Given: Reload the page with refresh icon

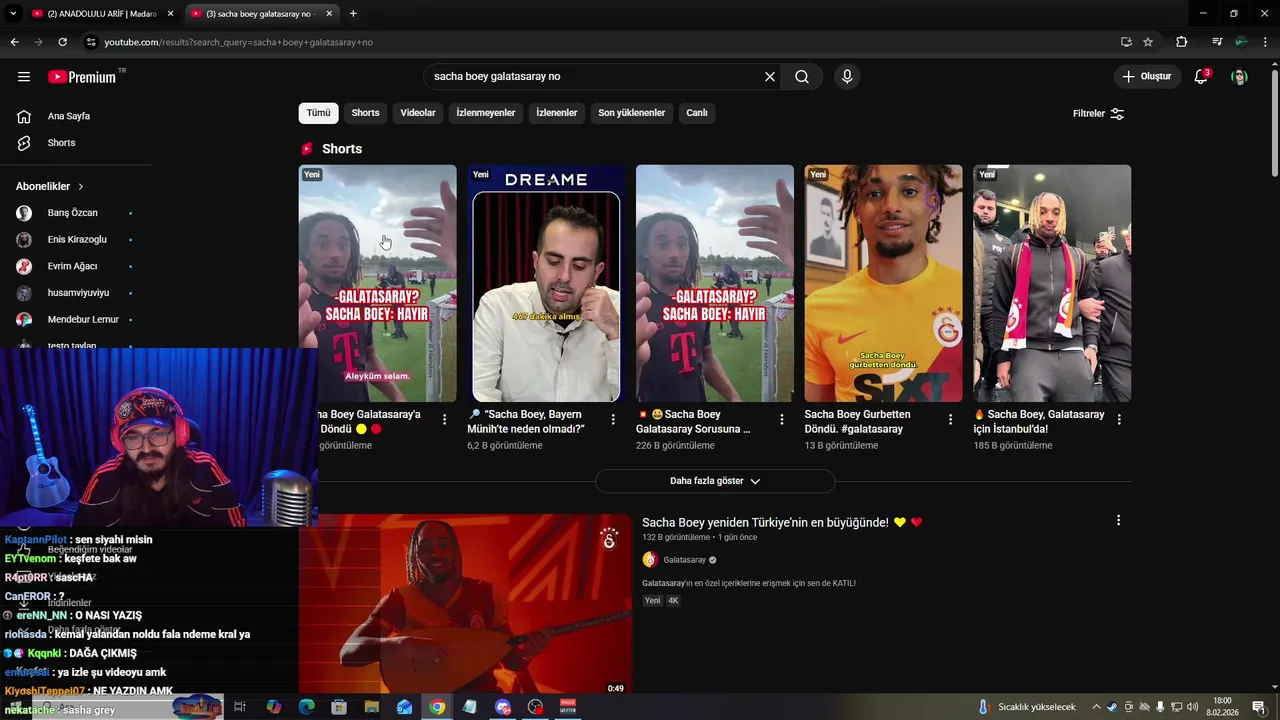Looking at the screenshot, I should coord(62,42).
